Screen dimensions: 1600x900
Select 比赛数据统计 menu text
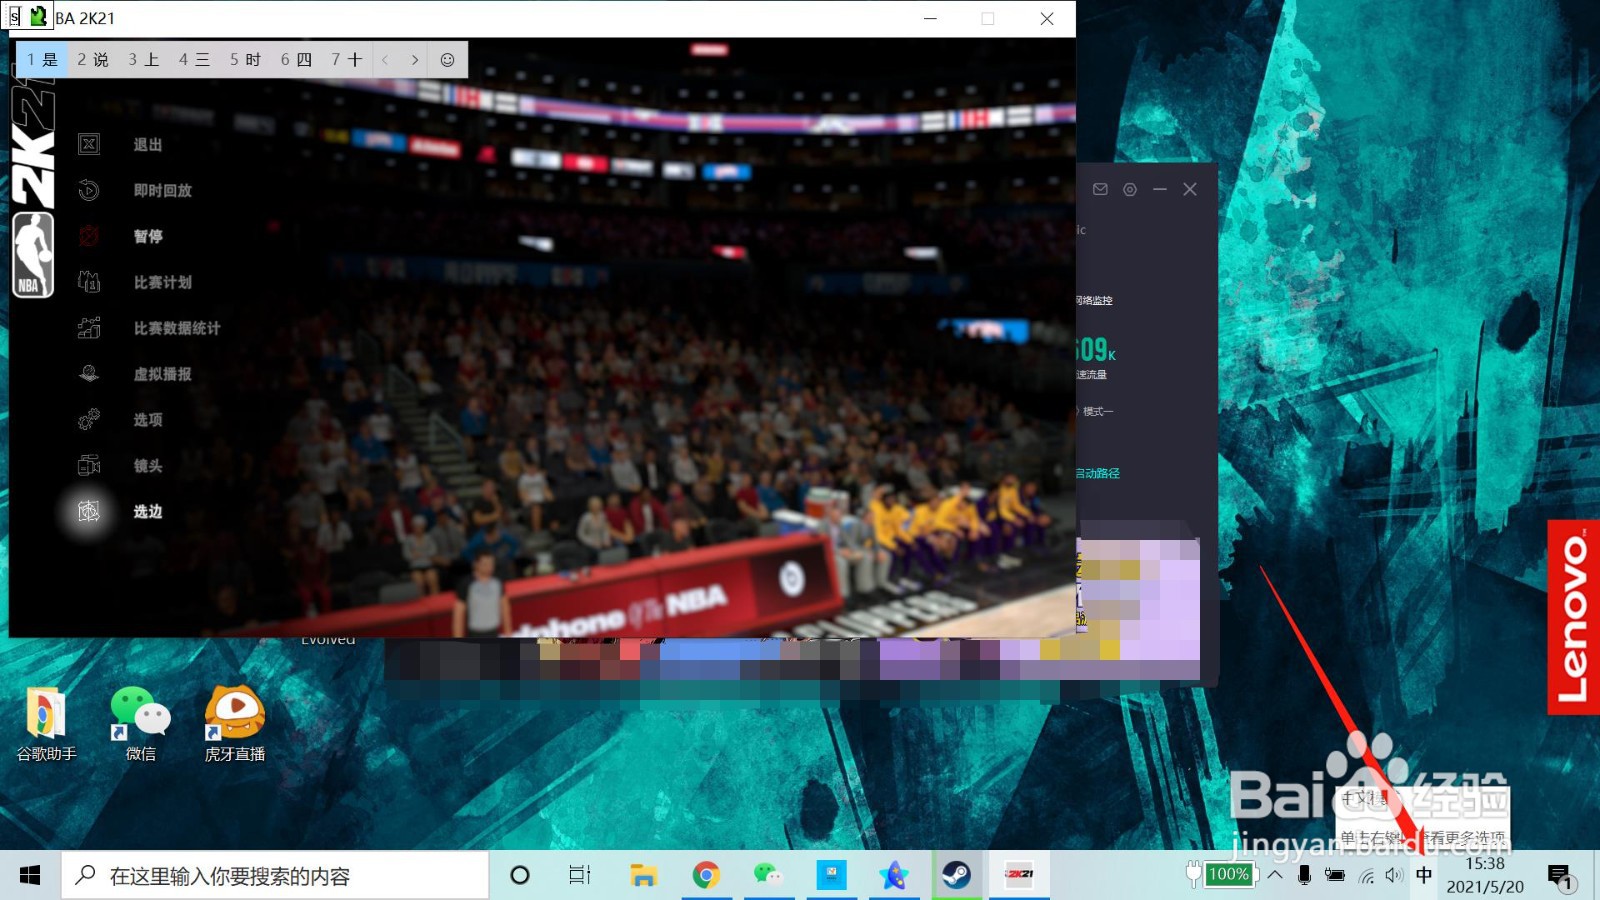click(177, 328)
